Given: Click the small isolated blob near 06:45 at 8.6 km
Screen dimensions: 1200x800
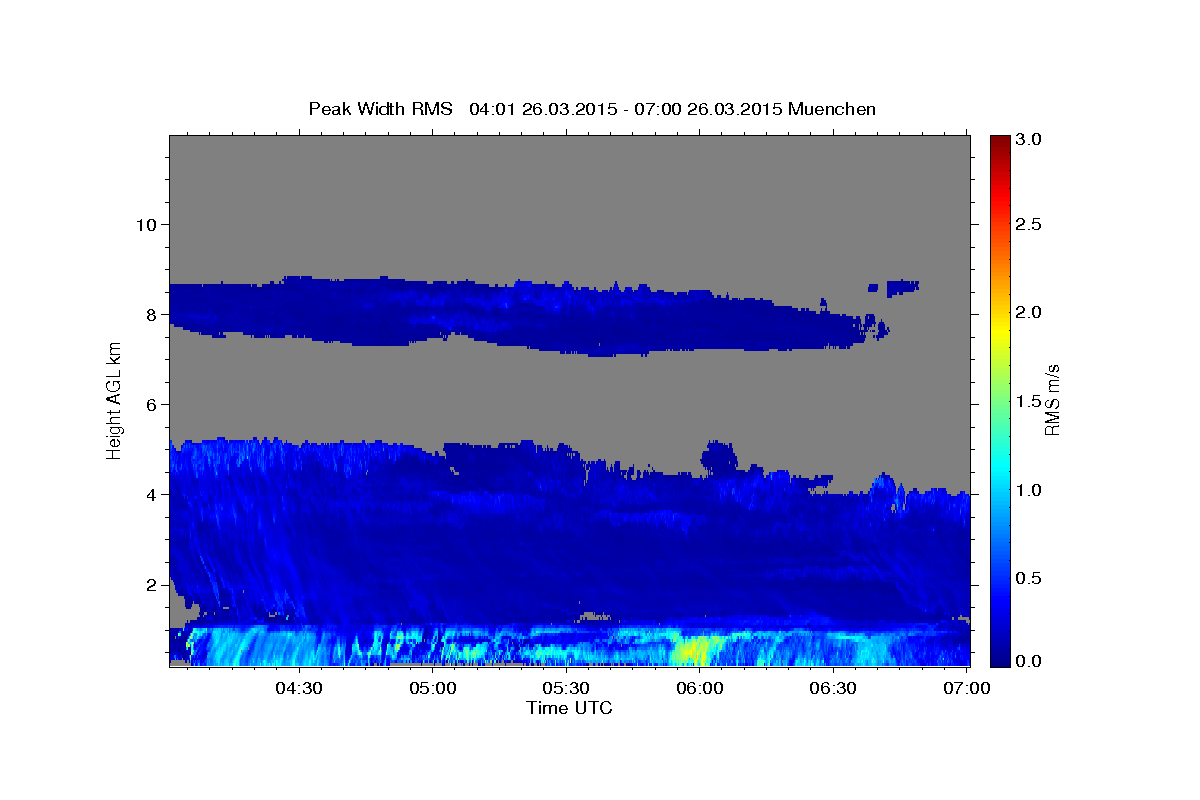Looking at the screenshot, I should [900, 287].
